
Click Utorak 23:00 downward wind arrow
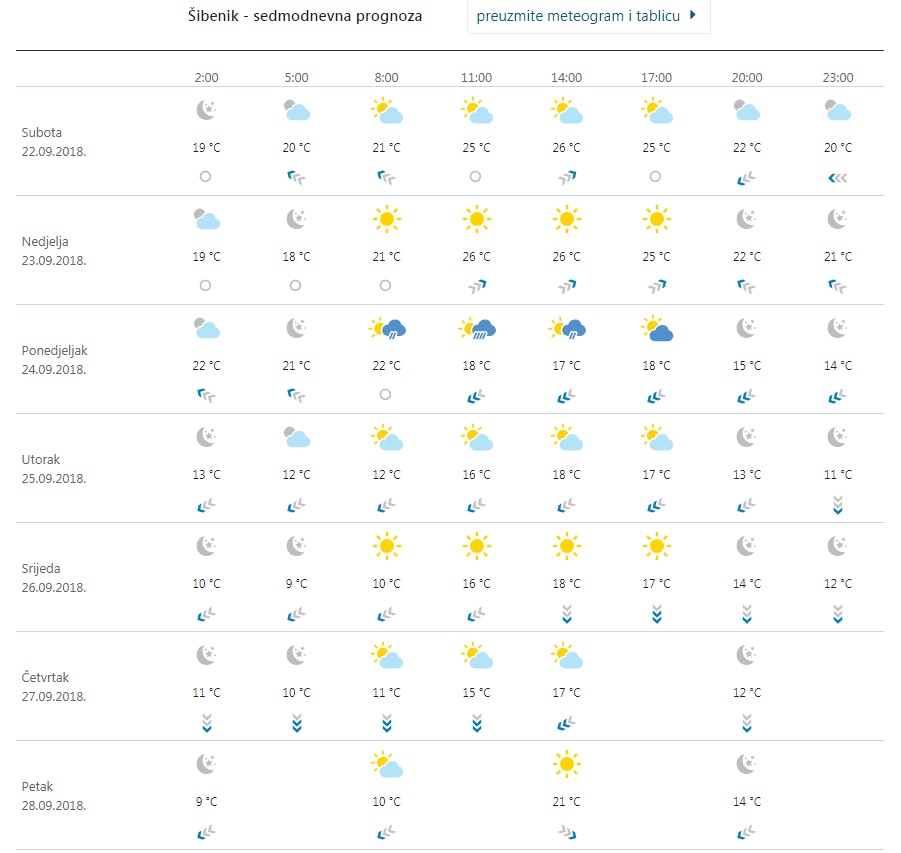838,505
